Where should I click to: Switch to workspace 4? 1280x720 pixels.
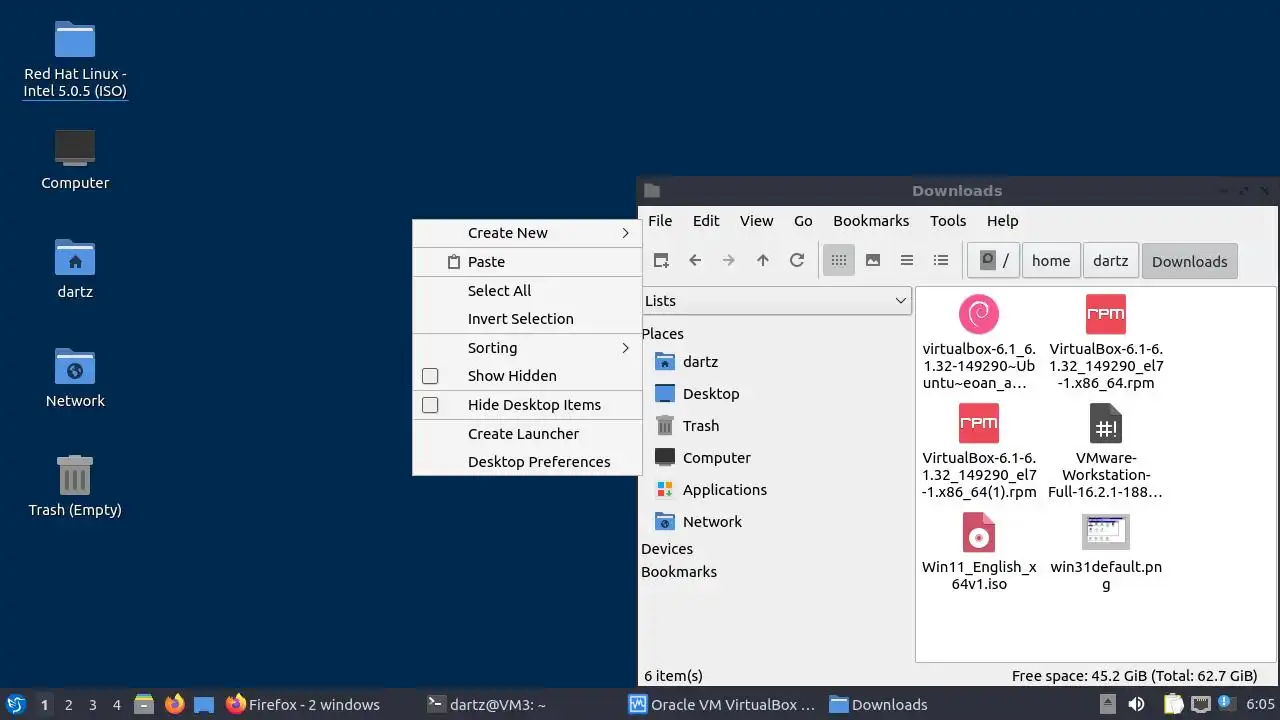point(117,704)
